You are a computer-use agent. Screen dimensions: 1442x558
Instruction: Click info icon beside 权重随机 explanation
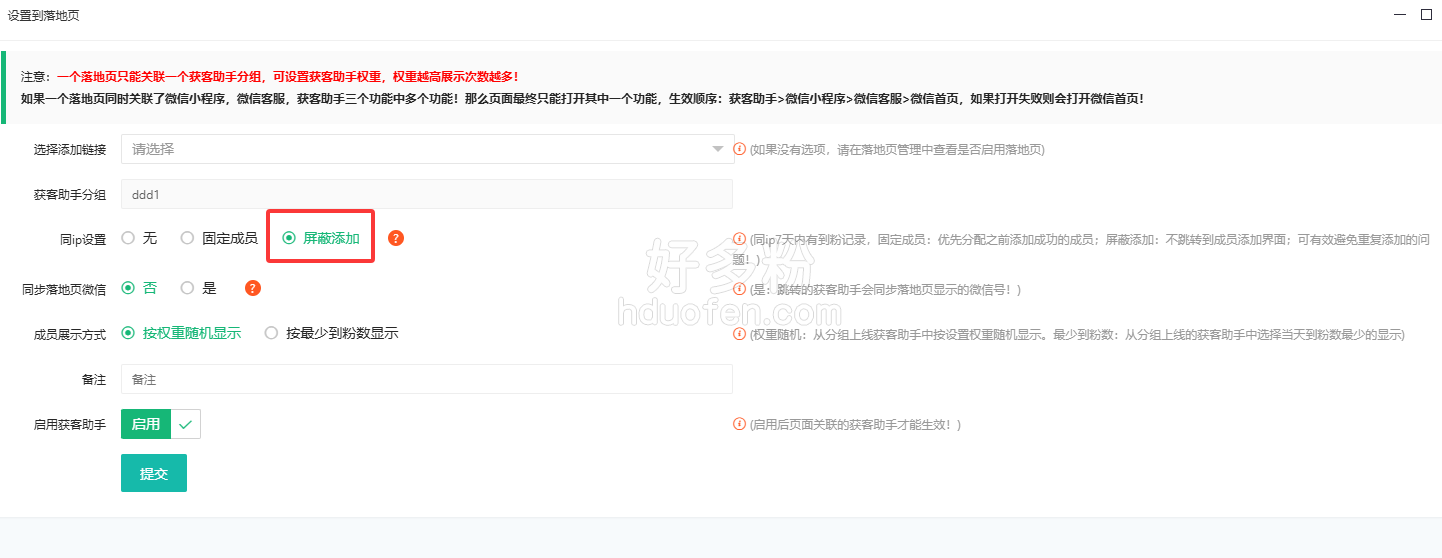[740, 334]
